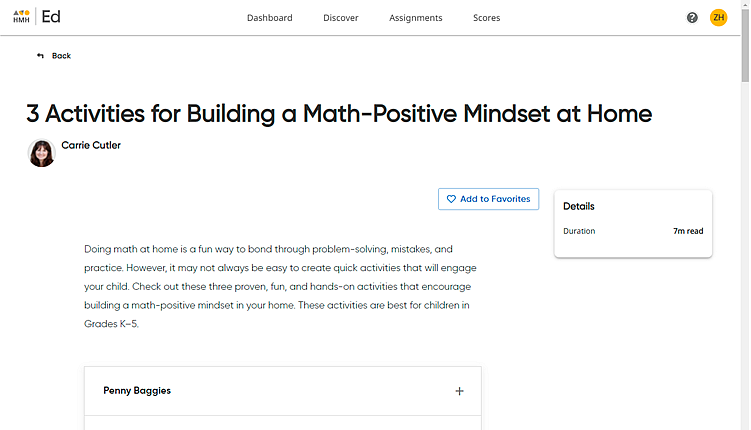Add this article to Favorites
The image size is (751, 430).
488,199
